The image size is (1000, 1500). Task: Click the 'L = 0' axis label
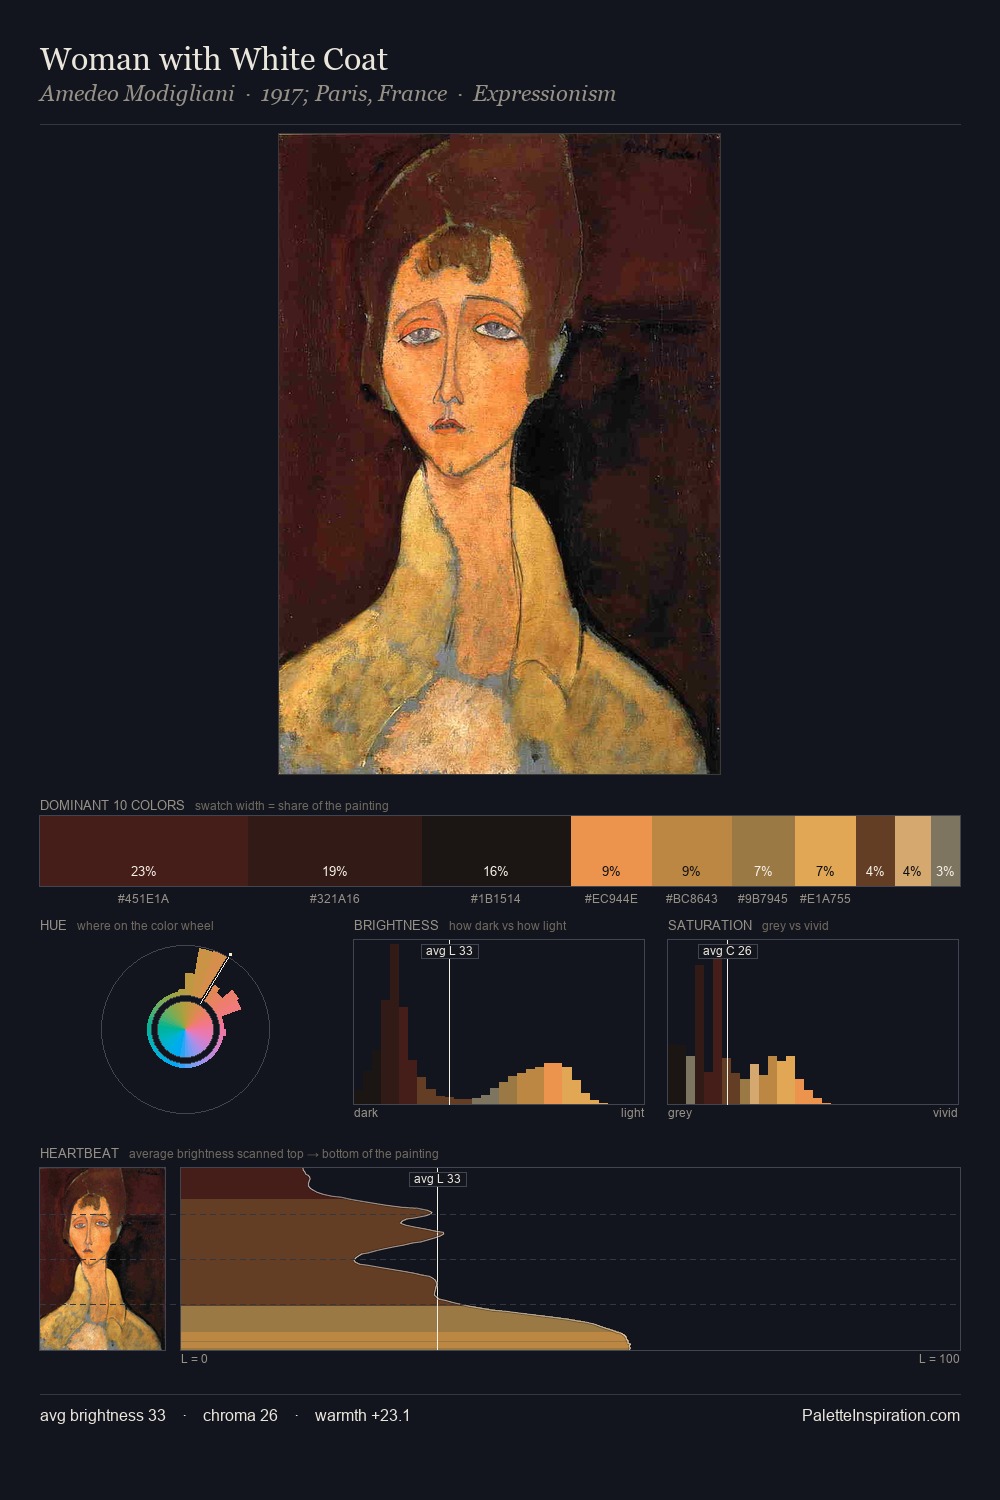tap(194, 1359)
